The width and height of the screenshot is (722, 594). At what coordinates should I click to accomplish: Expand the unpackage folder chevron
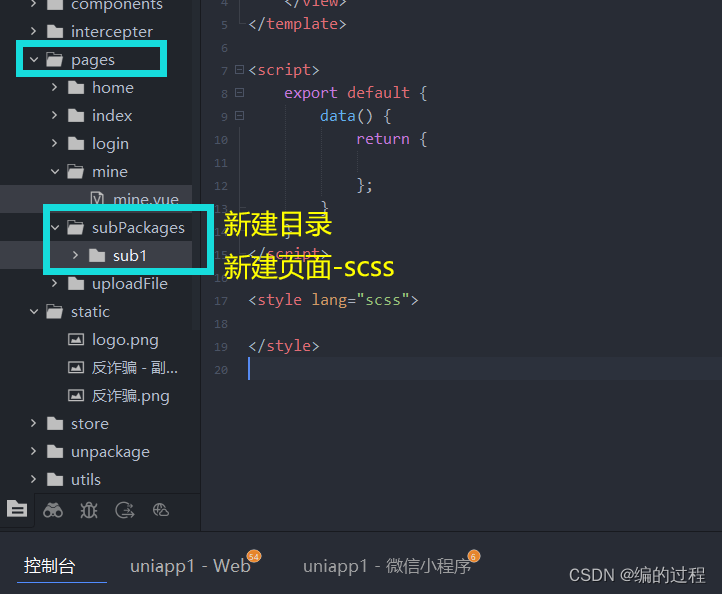pyautogui.click(x=33, y=451)
